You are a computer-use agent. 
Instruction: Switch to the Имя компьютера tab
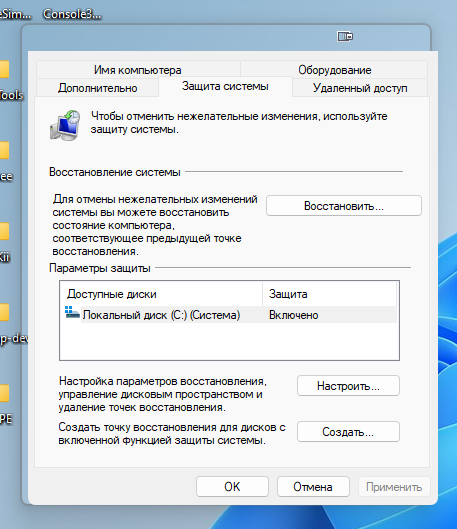pos(138,70)
